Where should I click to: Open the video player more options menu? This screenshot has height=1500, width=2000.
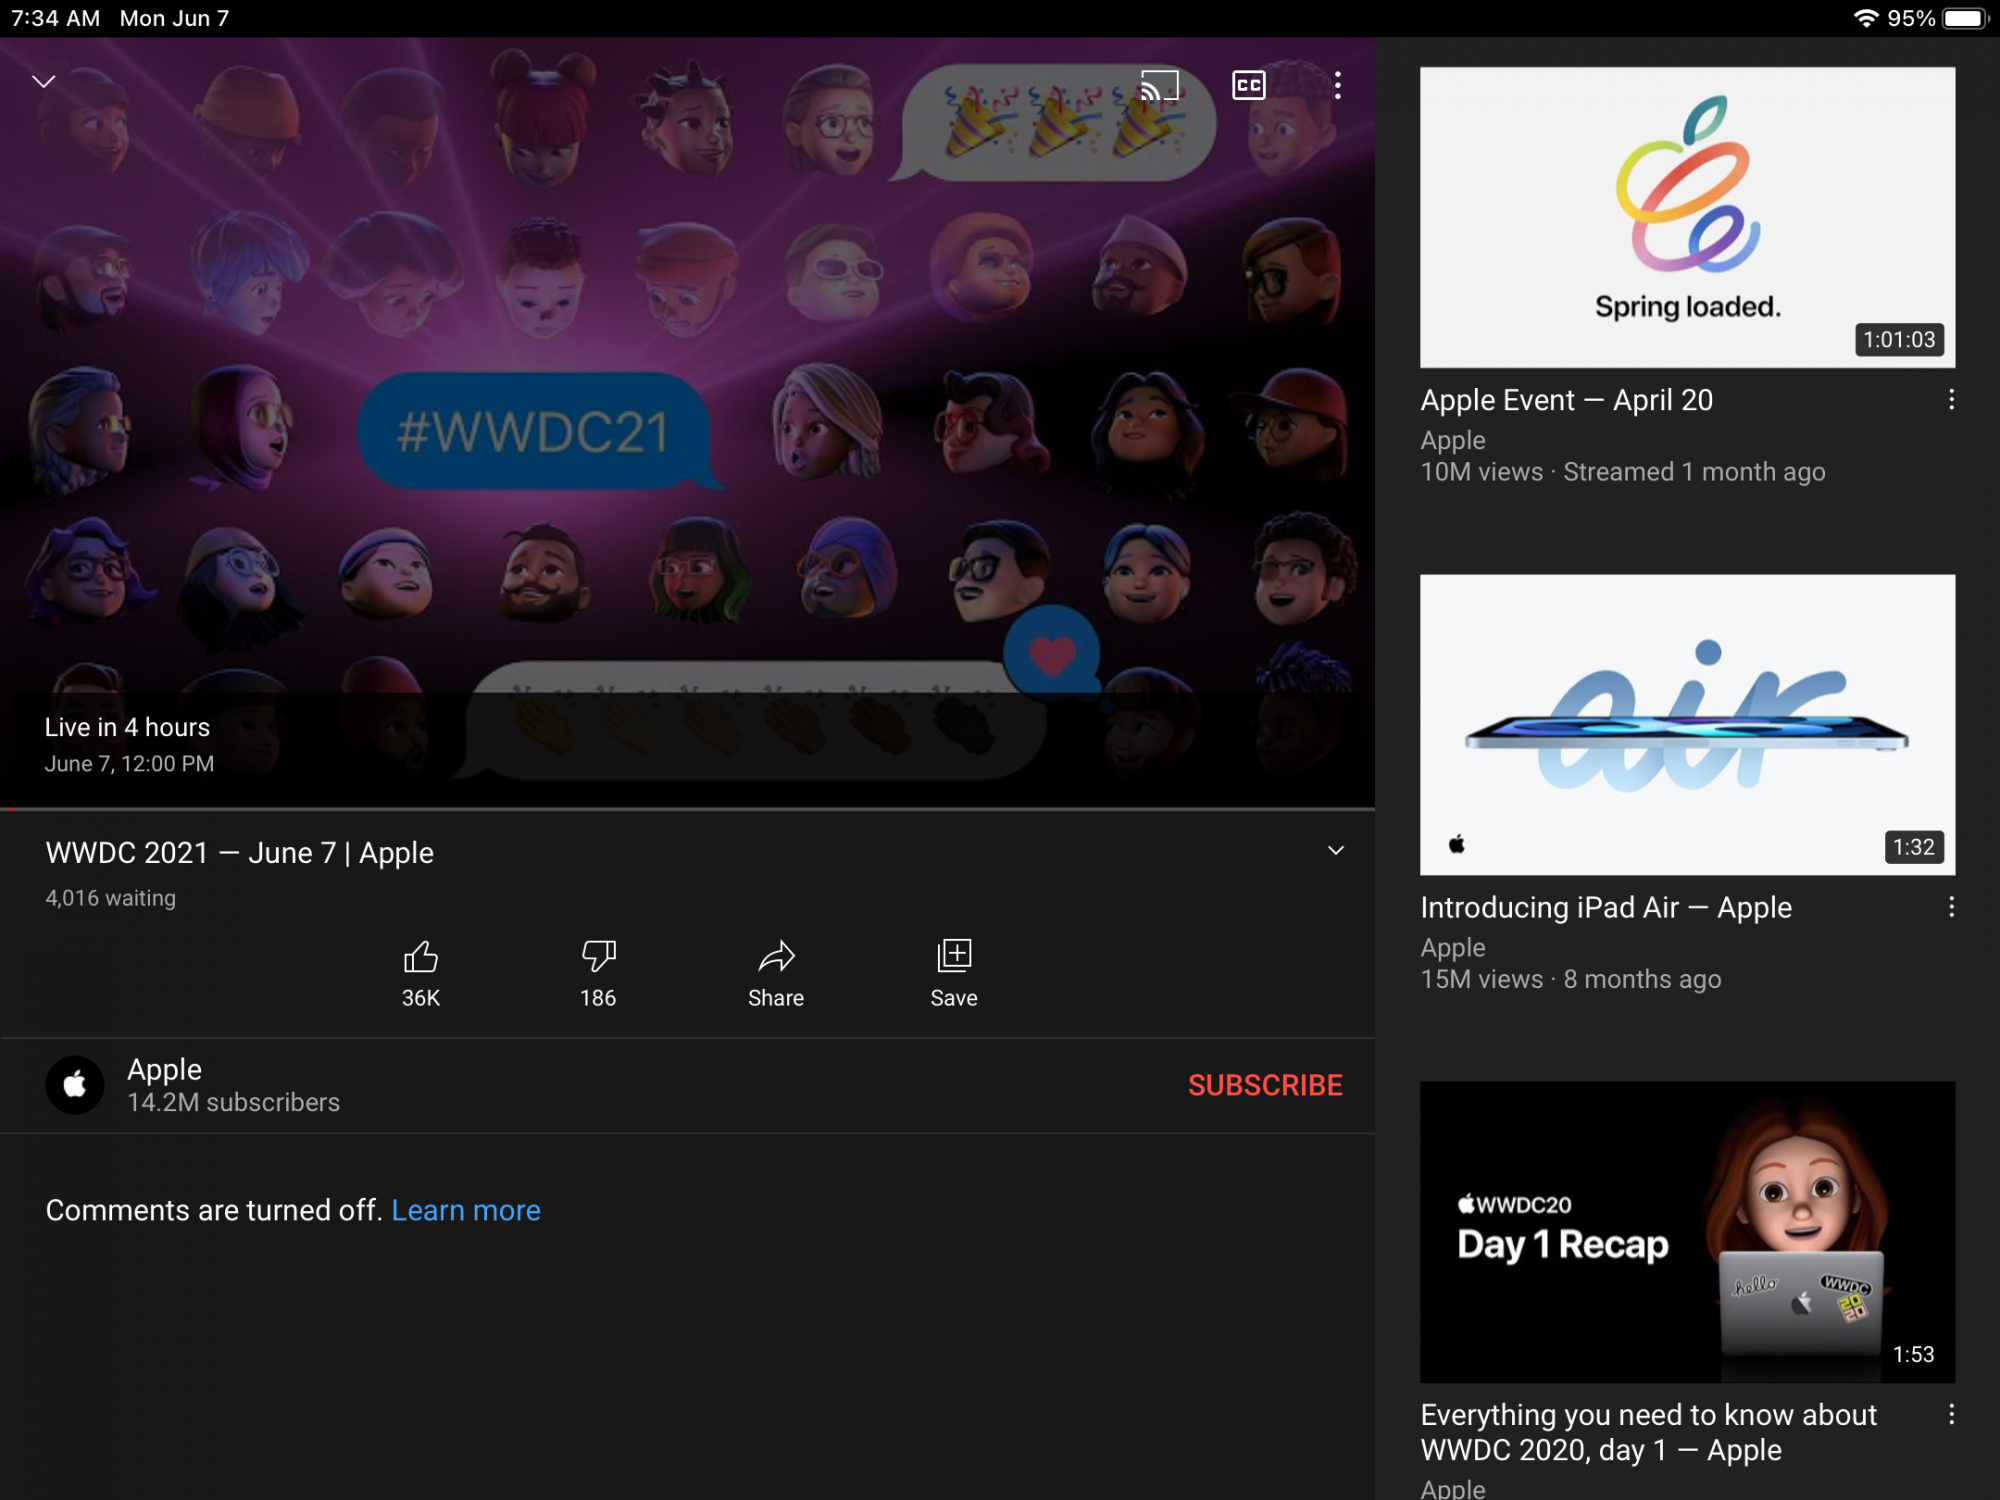[x=1337, y=85]
